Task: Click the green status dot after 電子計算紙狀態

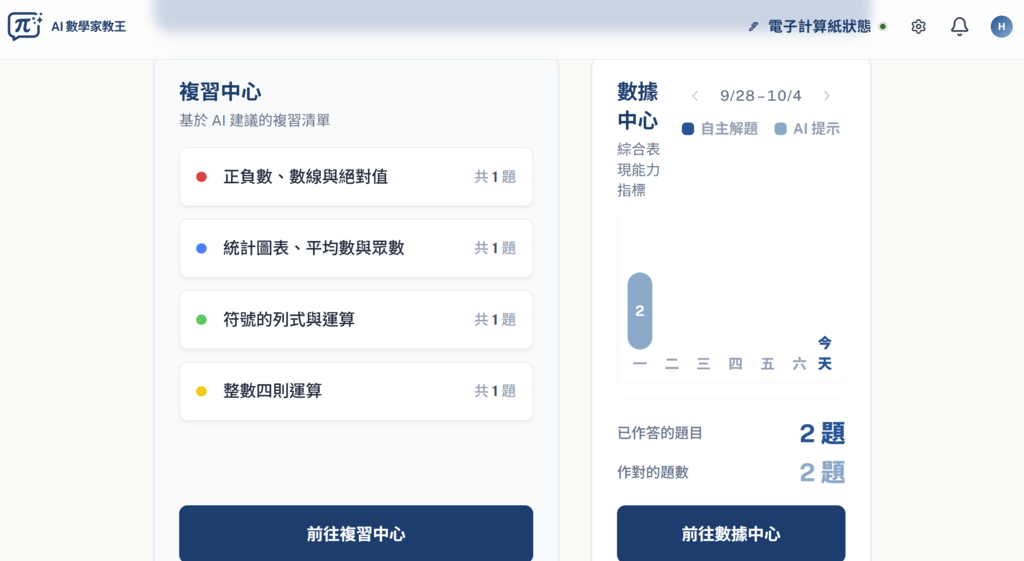Action: pyautogui.click(x=883, y=27)
